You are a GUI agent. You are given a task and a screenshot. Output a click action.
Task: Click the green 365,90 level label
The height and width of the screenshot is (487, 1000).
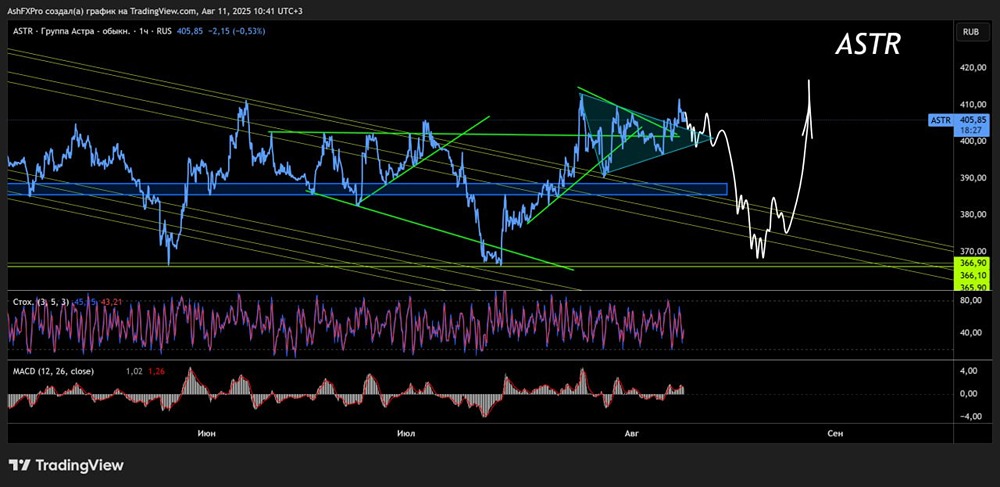[x=975, y=287]
